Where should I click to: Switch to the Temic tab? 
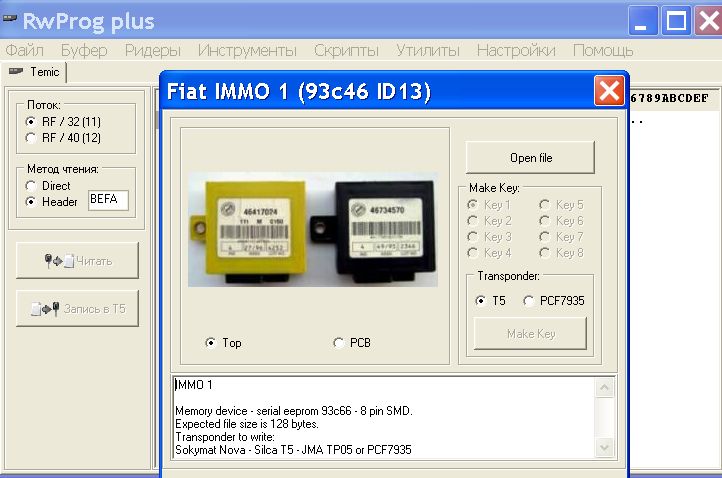pos(35,72)
